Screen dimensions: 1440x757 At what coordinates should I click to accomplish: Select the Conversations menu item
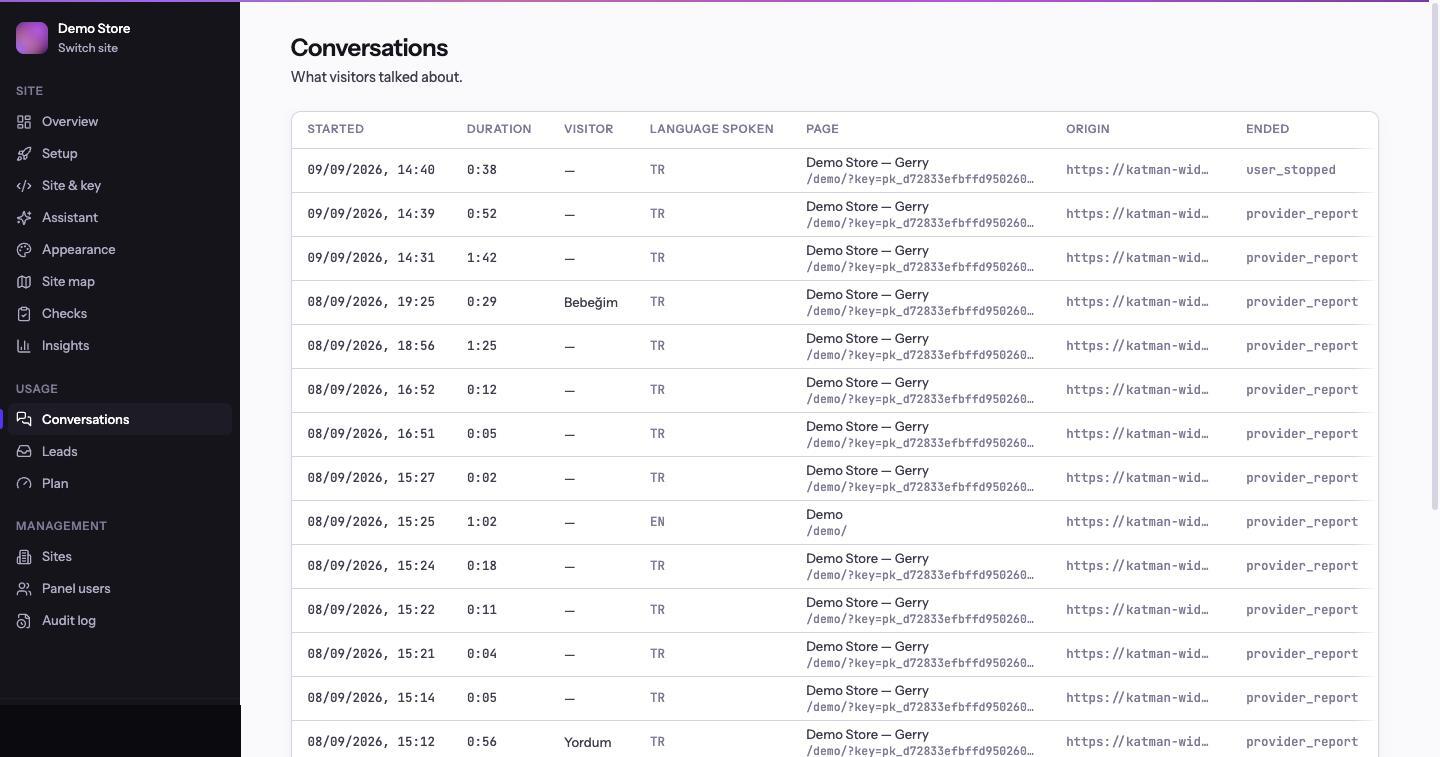click(120, 420)
